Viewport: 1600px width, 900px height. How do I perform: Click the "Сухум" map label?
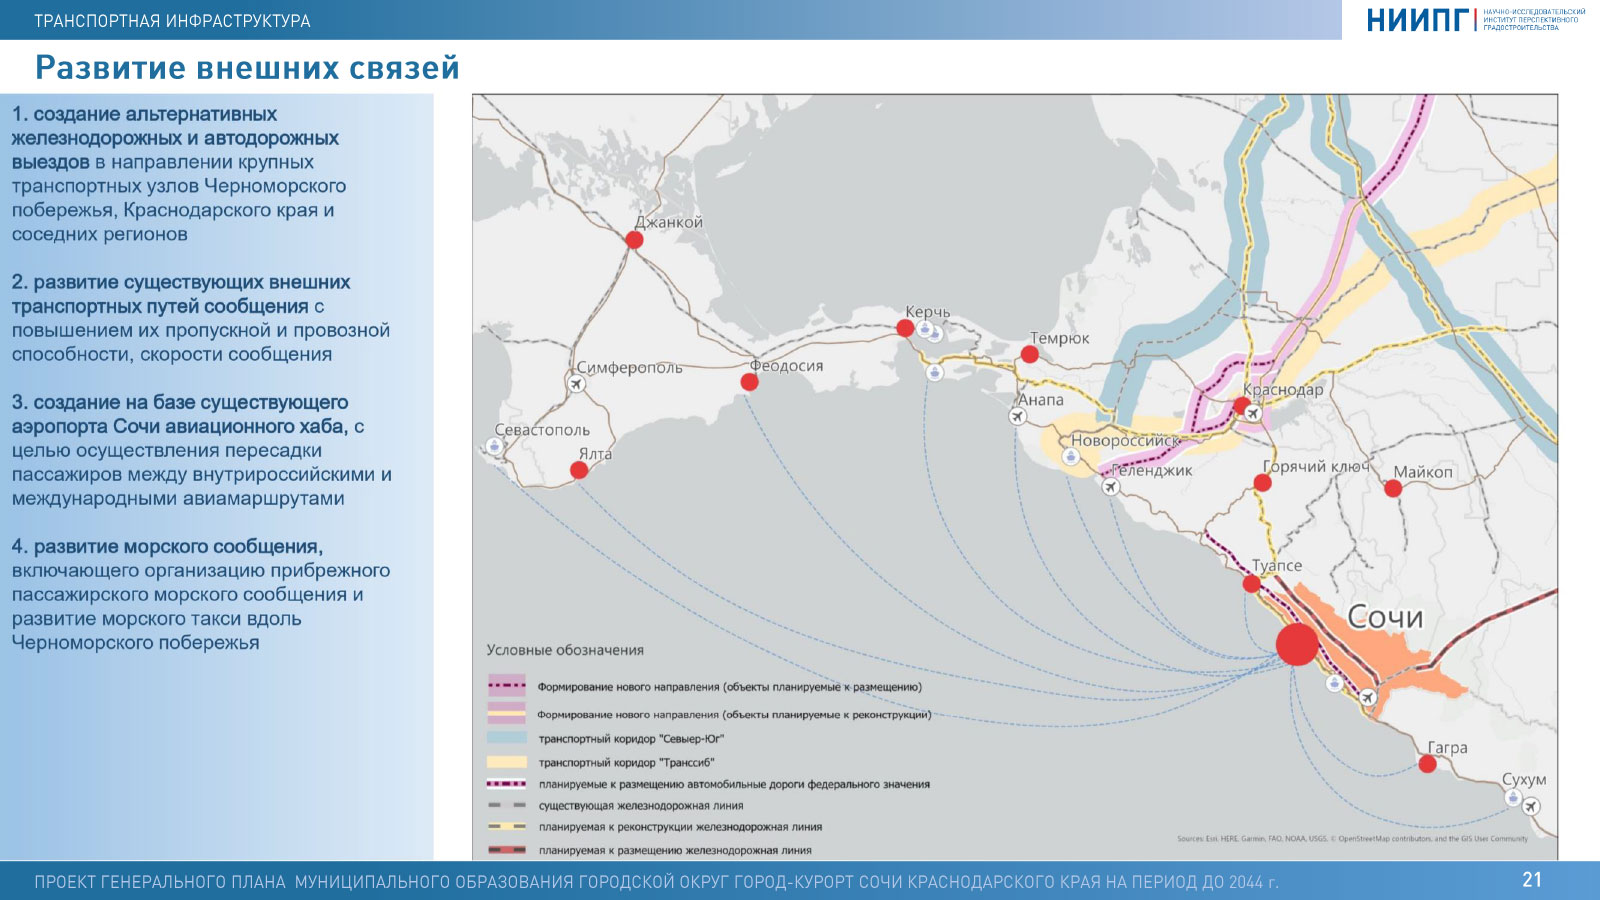(1524, 780)
